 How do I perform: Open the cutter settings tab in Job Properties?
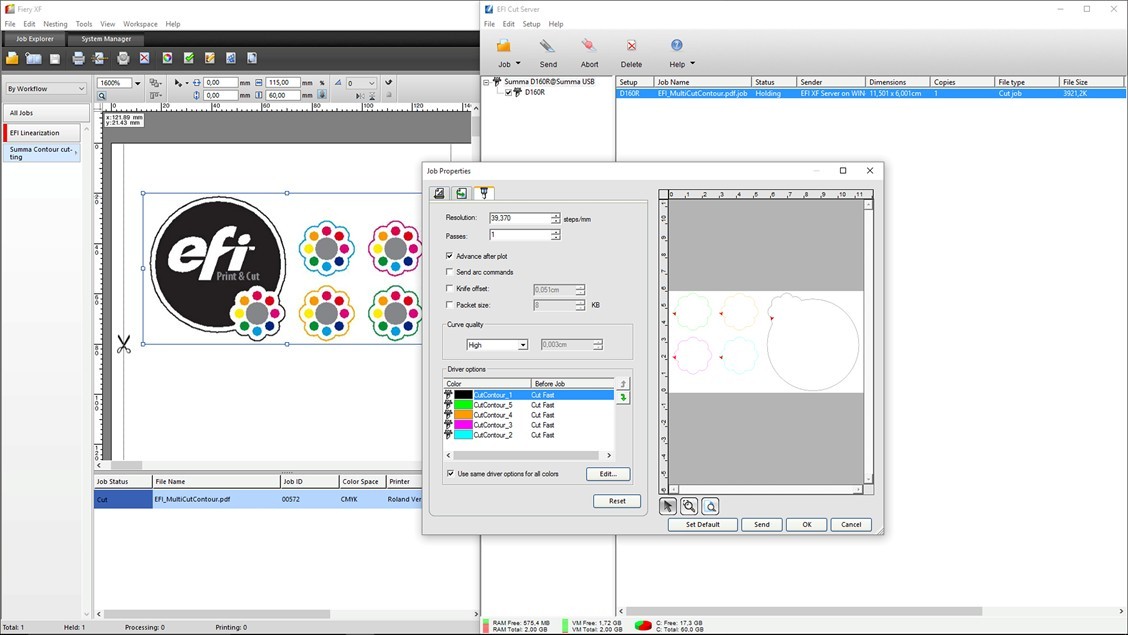484,193
